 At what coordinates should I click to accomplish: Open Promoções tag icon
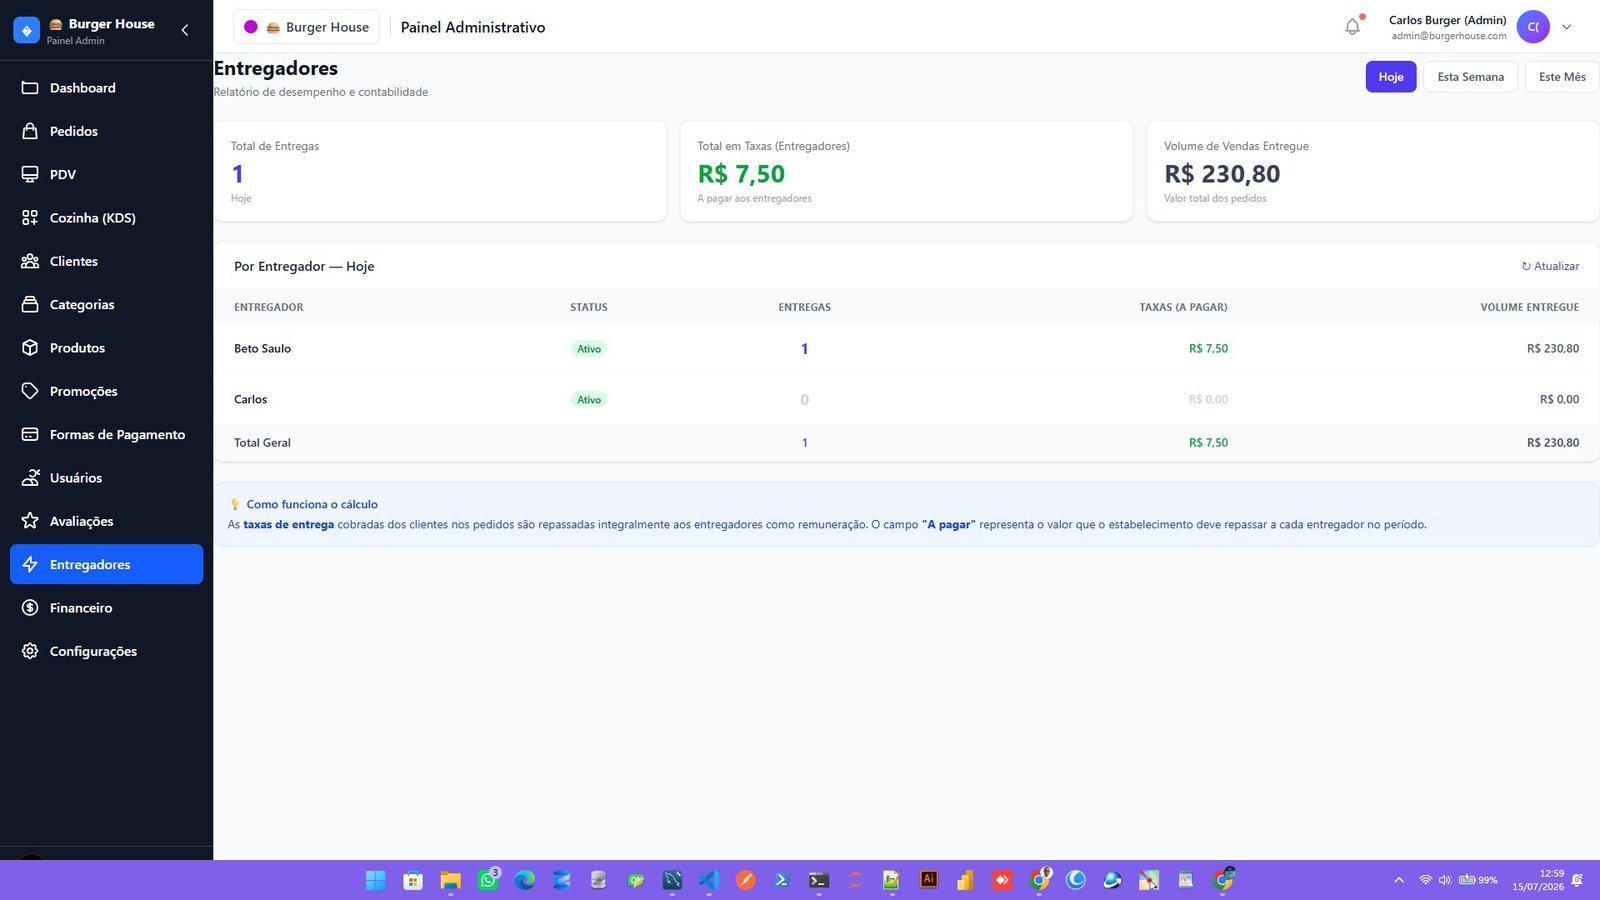pos(30,391)
